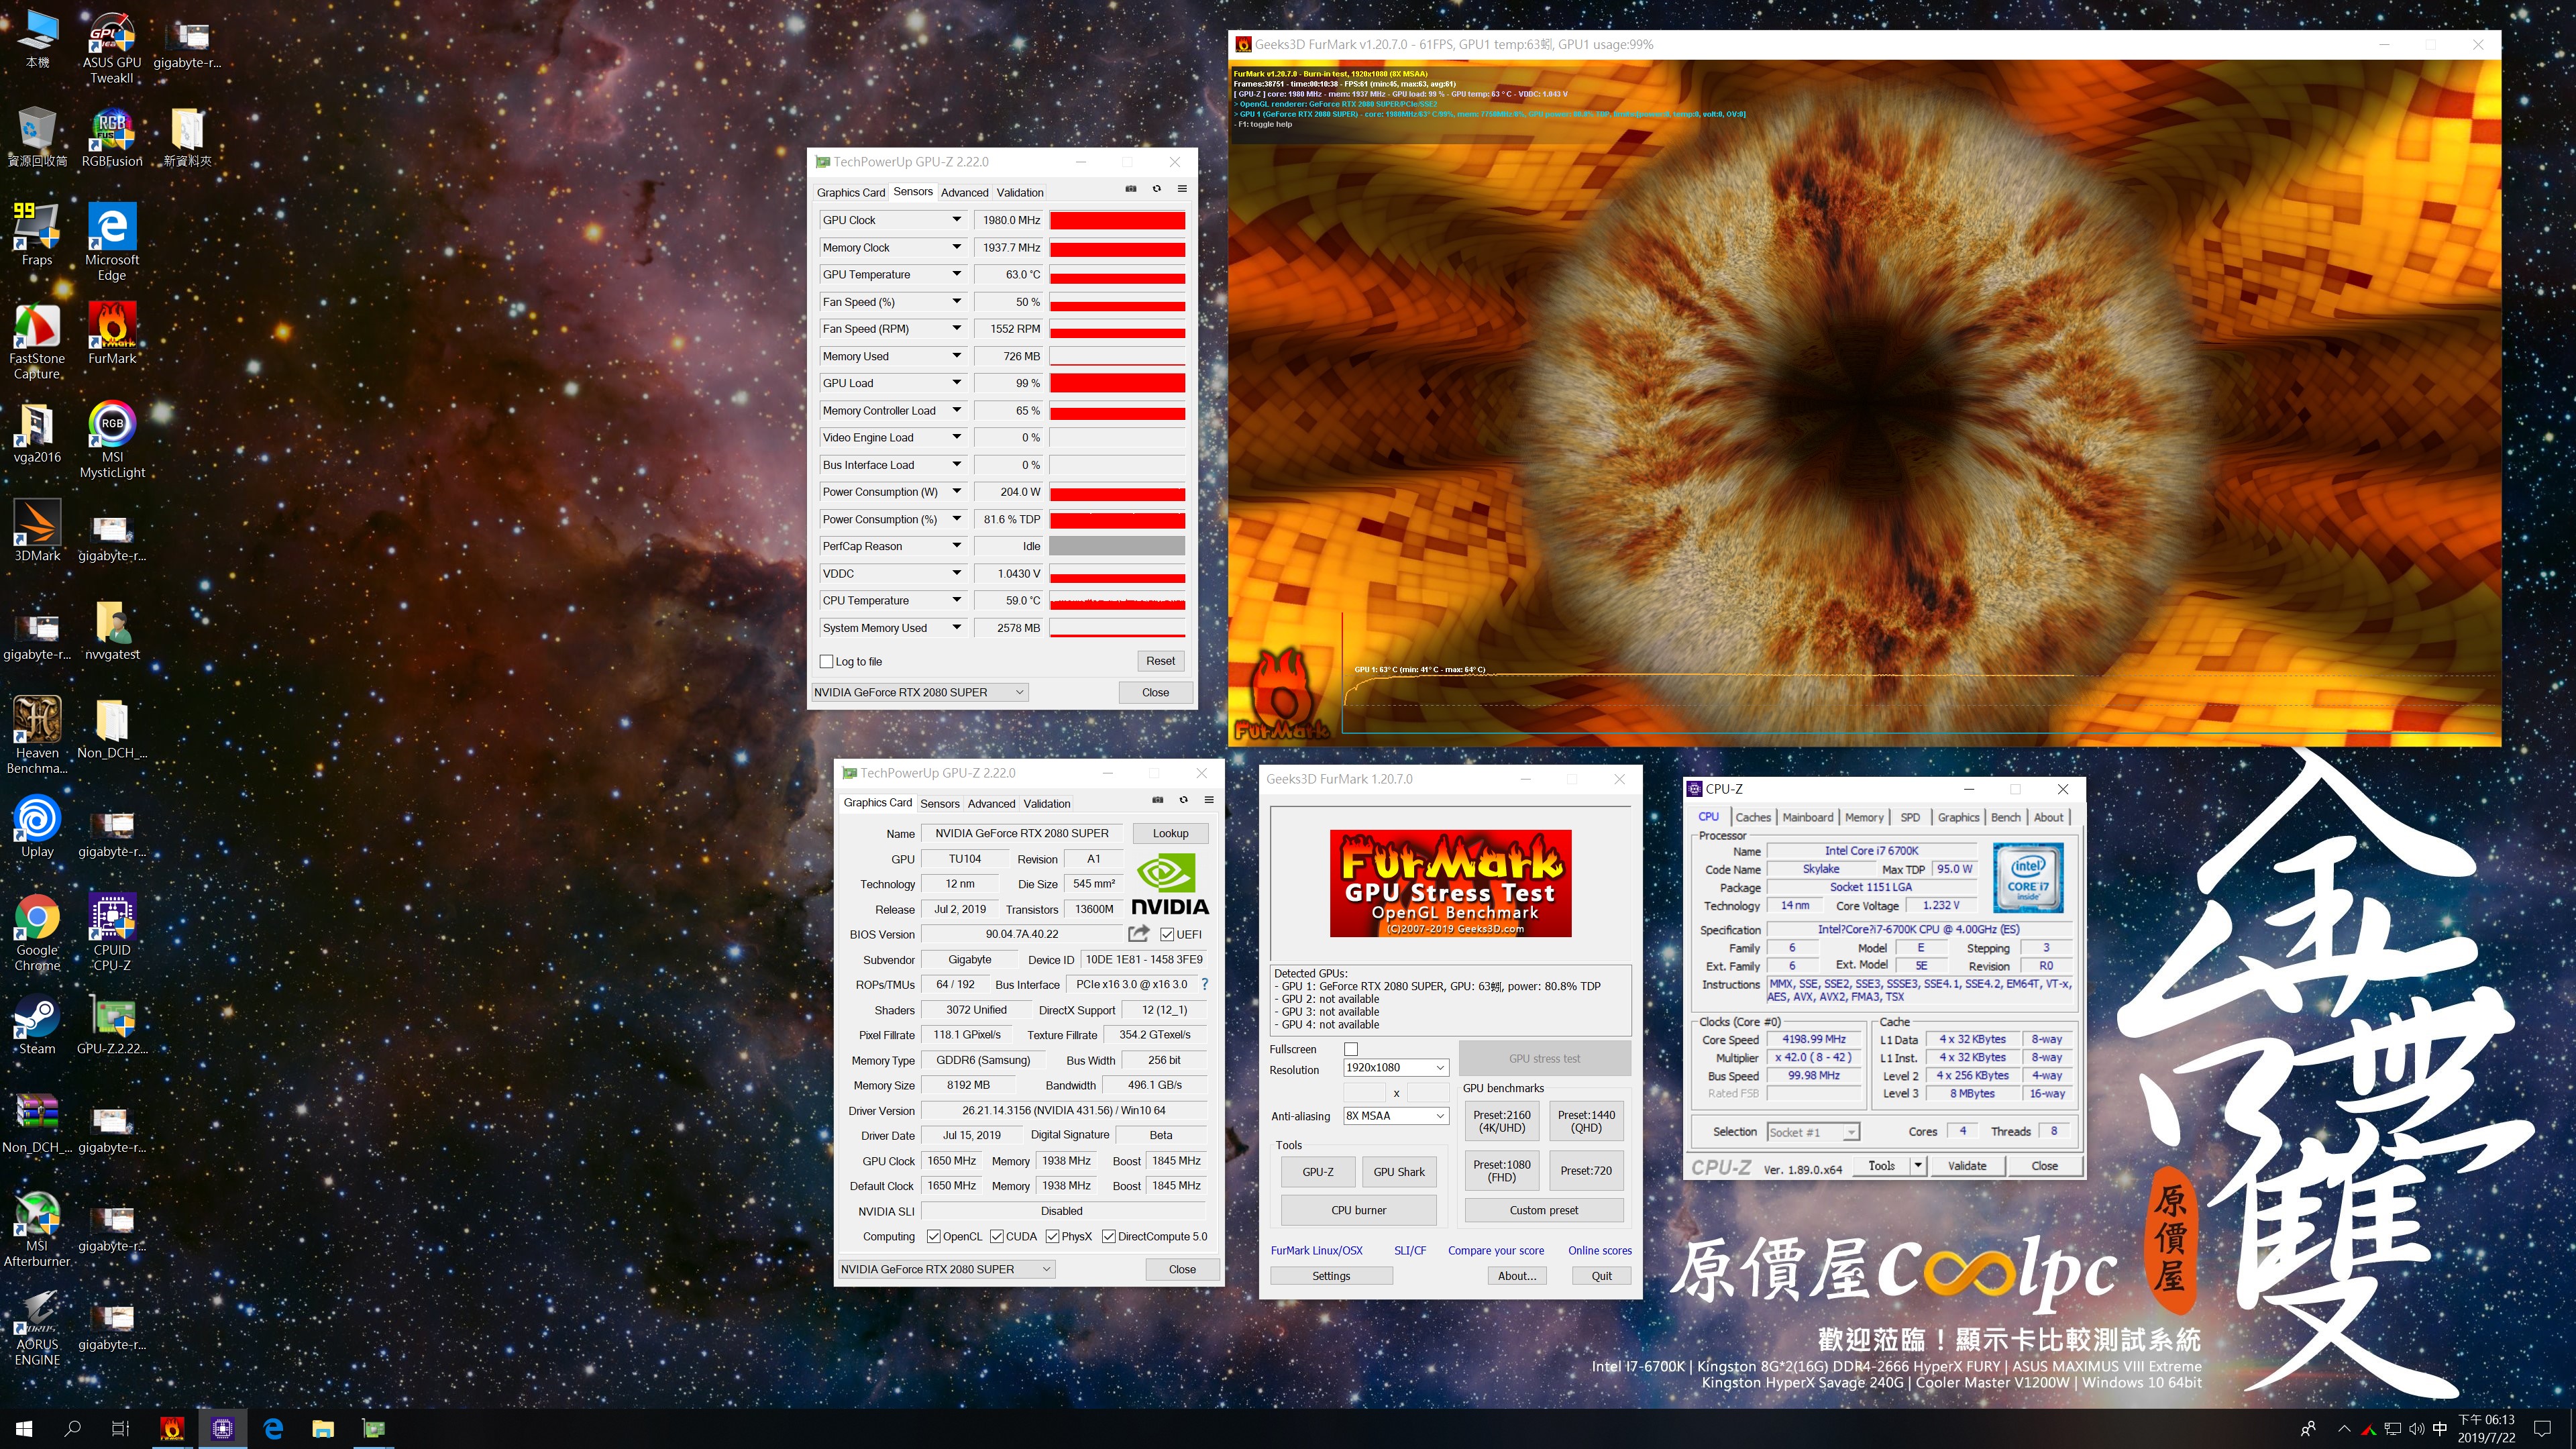Open the FurMark desktop icon
Screen dimensions: 2576x1449
point(112,334)
